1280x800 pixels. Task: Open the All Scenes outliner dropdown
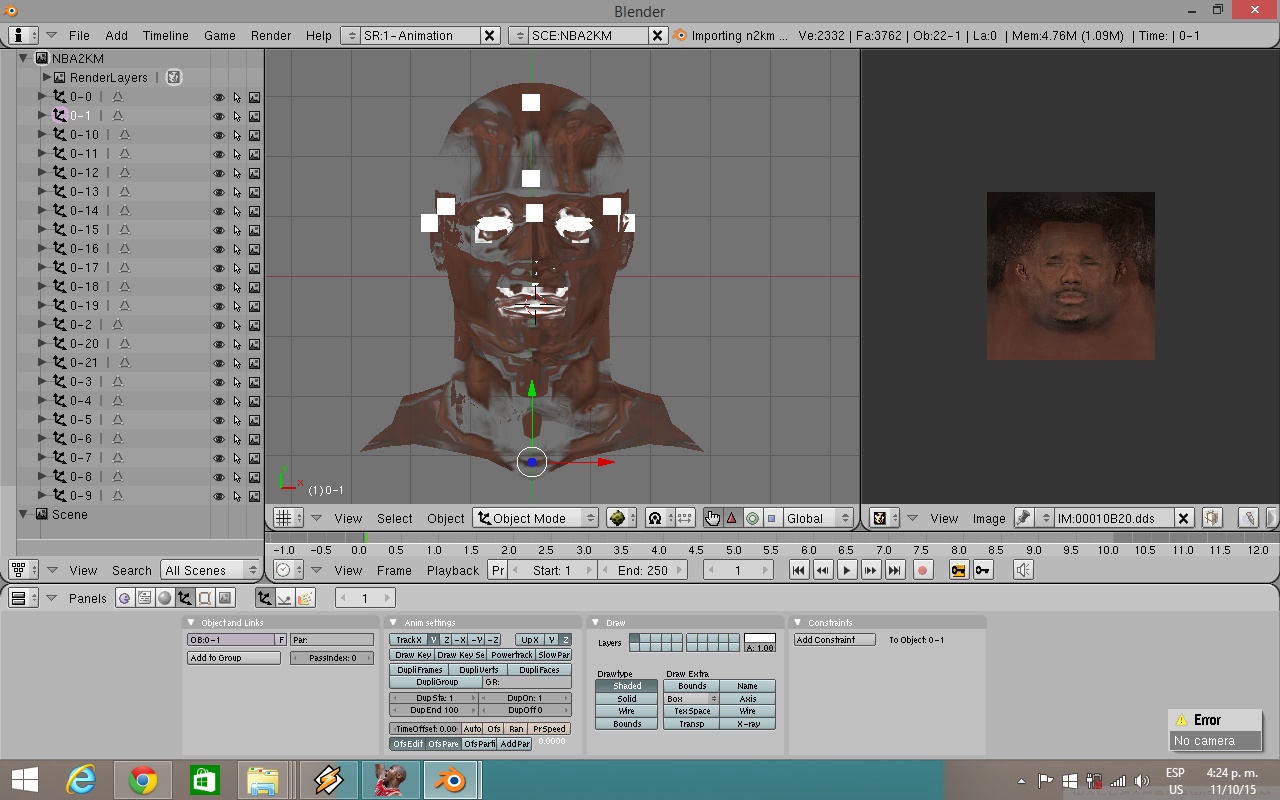210,570
